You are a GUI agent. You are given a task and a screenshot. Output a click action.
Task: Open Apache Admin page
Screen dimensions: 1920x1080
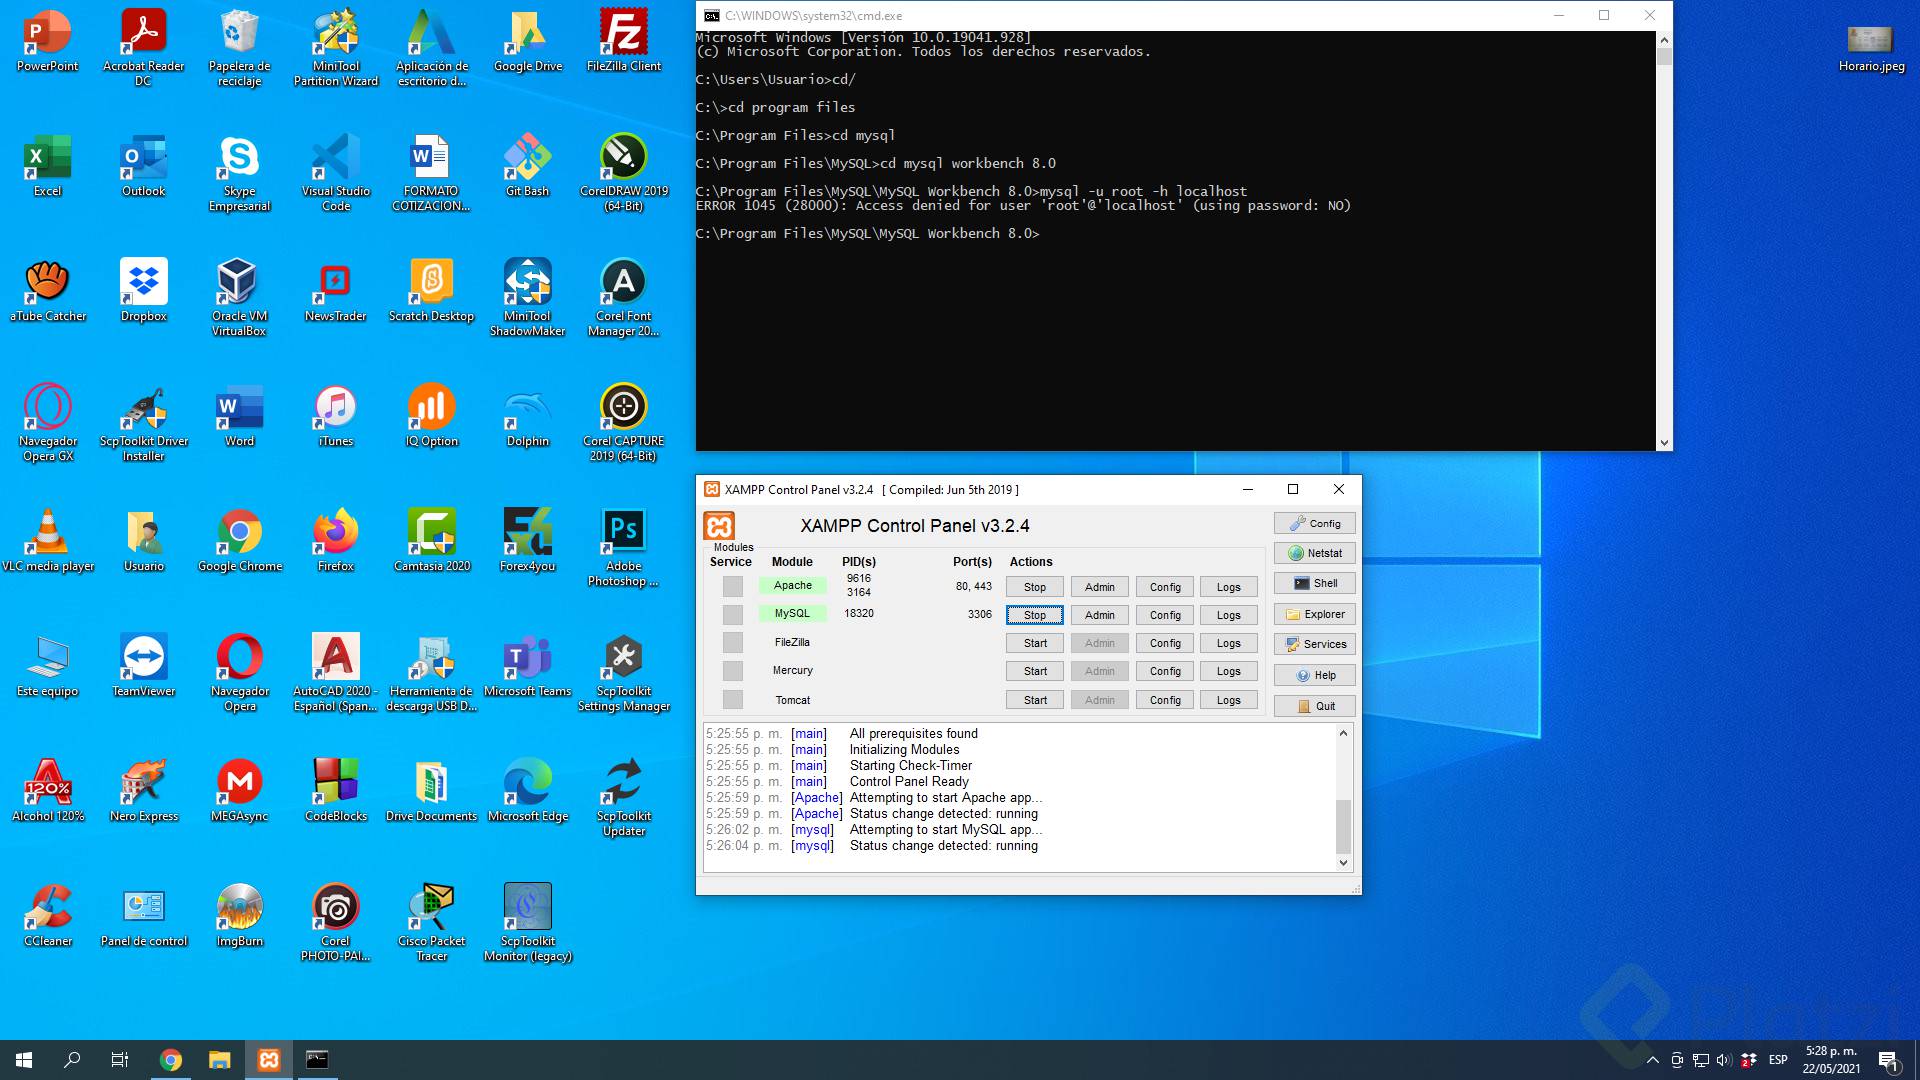(x=1100, y=587)
